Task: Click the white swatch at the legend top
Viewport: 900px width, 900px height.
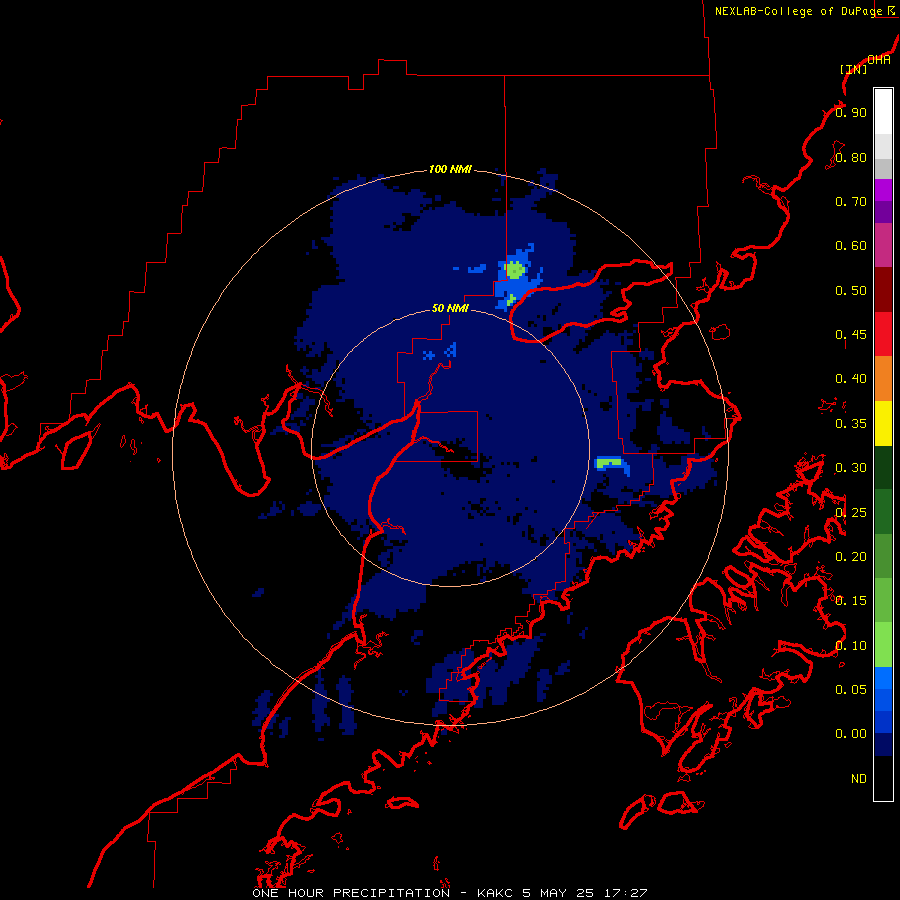Action: 883,112
